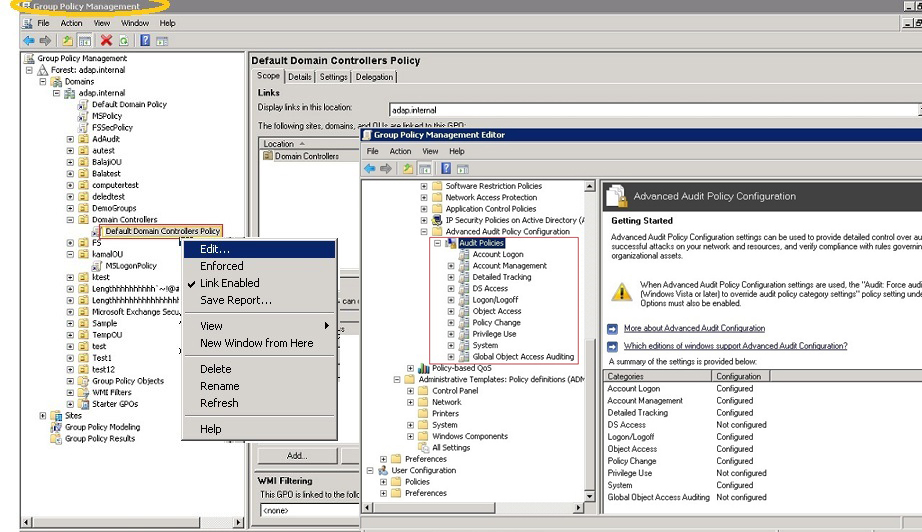Click the green Refresh icon in the Group Policy Management toolbar
Screen dimensions: 922x532
click(x=124, y=41)
